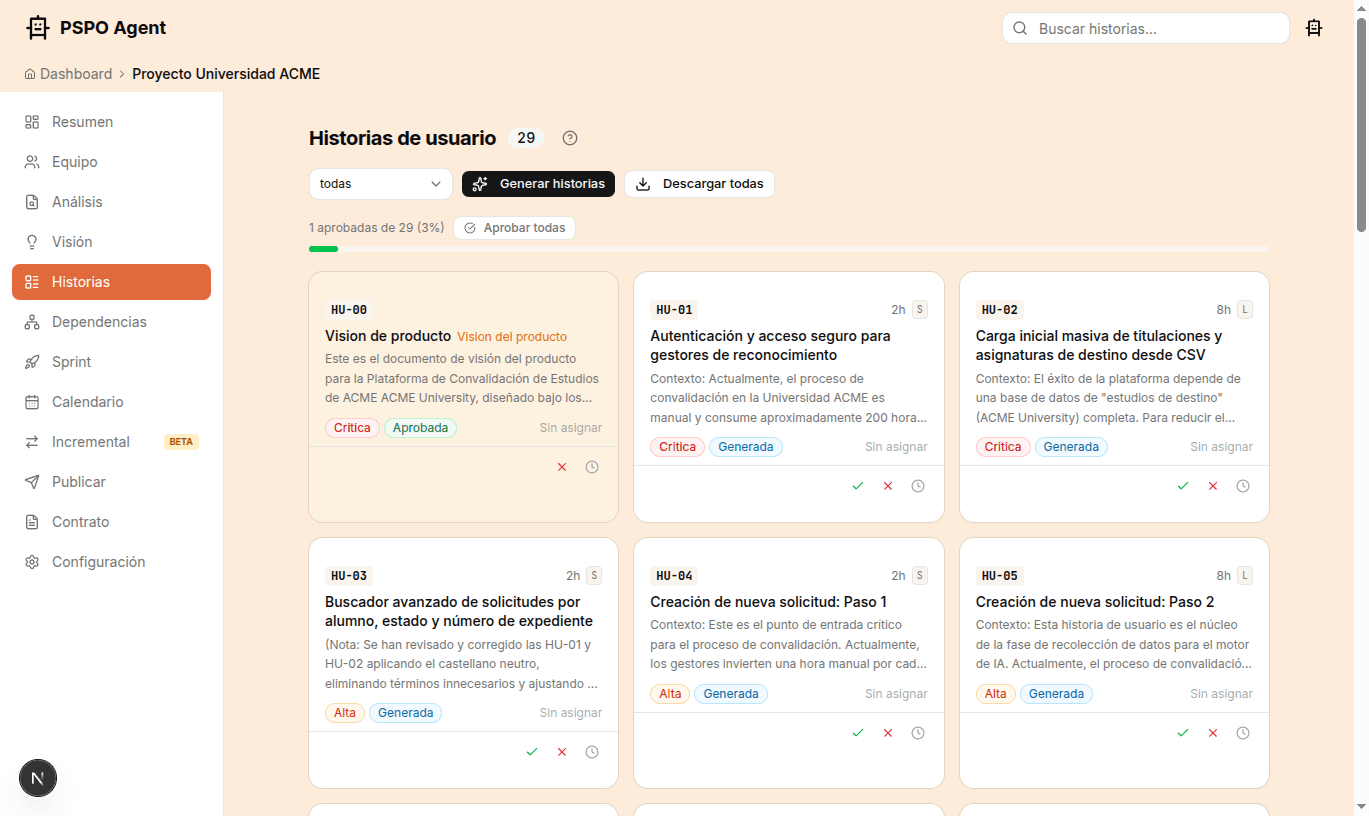Click the robot icon beside the search bar

1314,27
